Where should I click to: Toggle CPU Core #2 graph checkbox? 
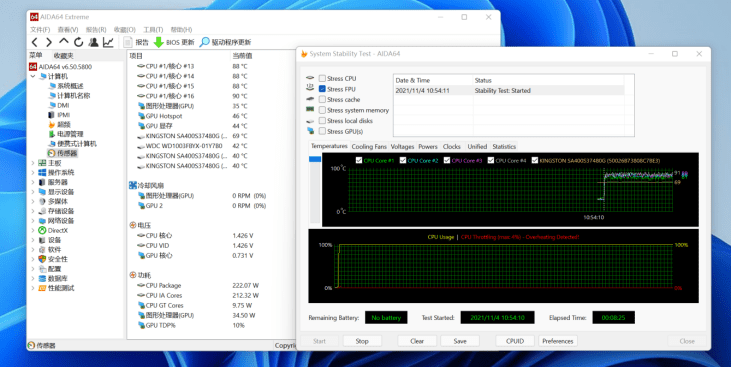coord(403,160)
